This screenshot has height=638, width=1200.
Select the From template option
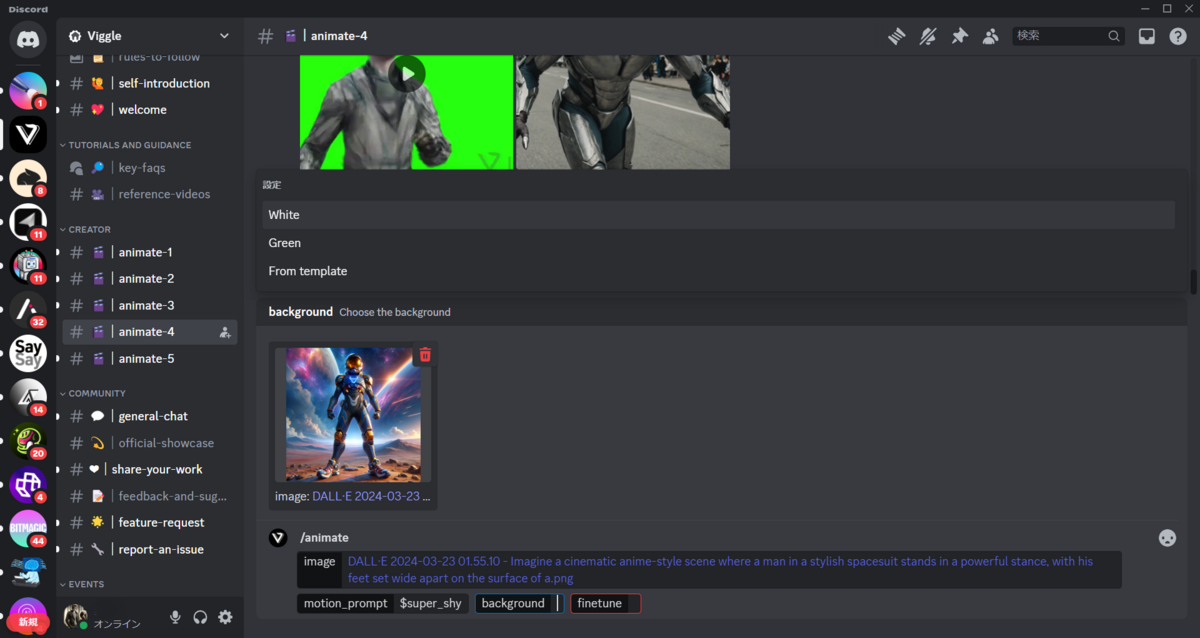pos(719,271)
